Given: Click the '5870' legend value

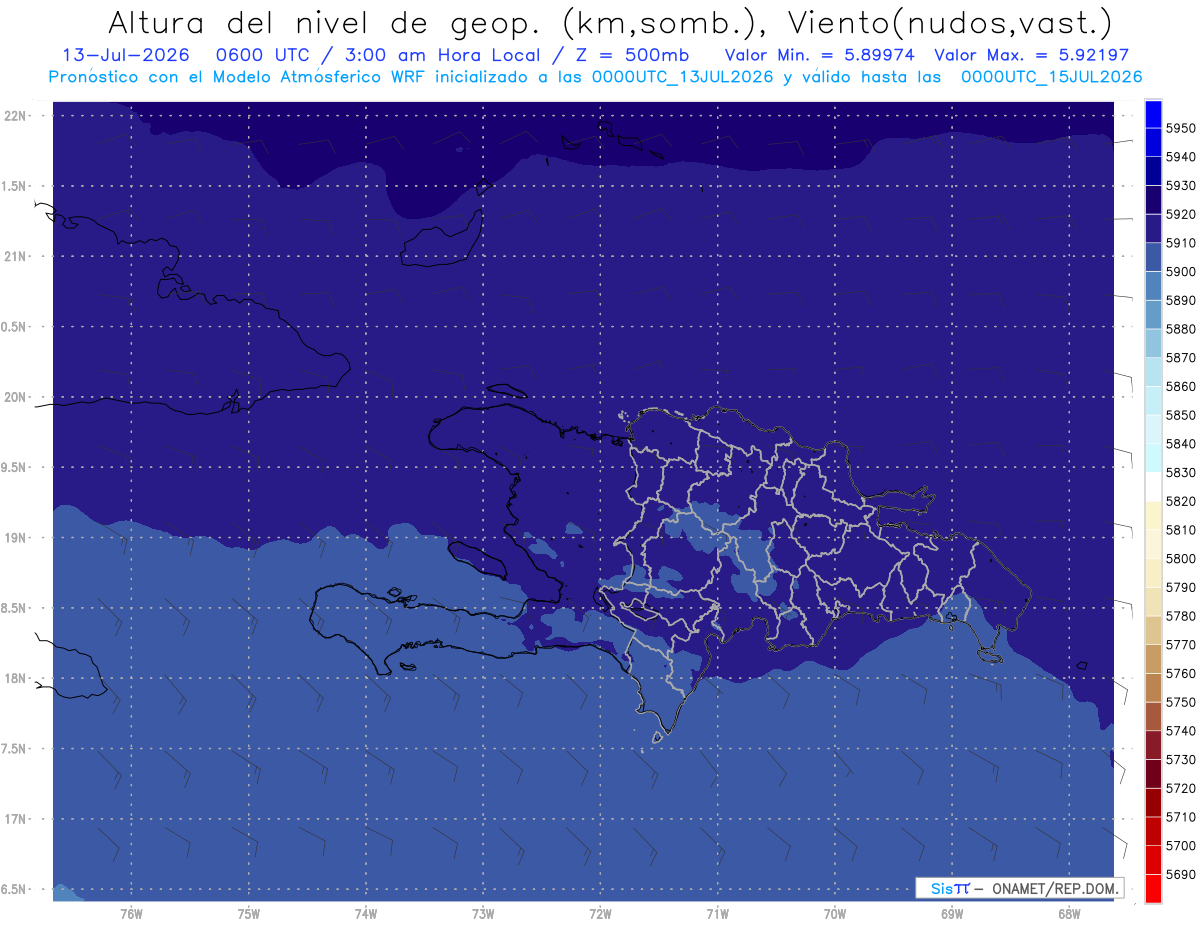Looking at the screenshot, I should 1181,358.
